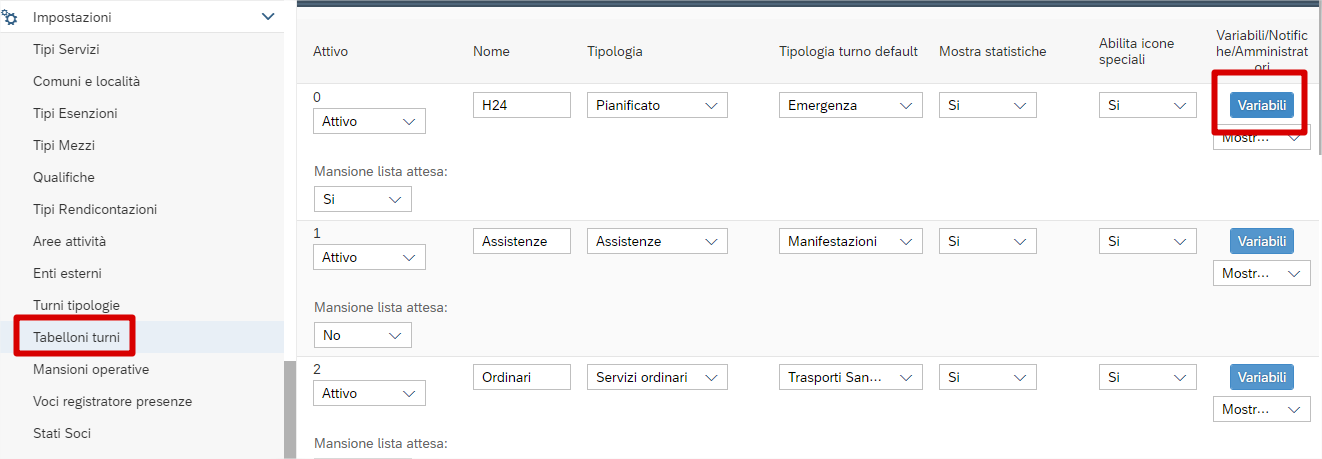The width and height of the screenshot is (1322, 459).
Task: Open Tabelloni turni settings page
Action: (76, 337)
